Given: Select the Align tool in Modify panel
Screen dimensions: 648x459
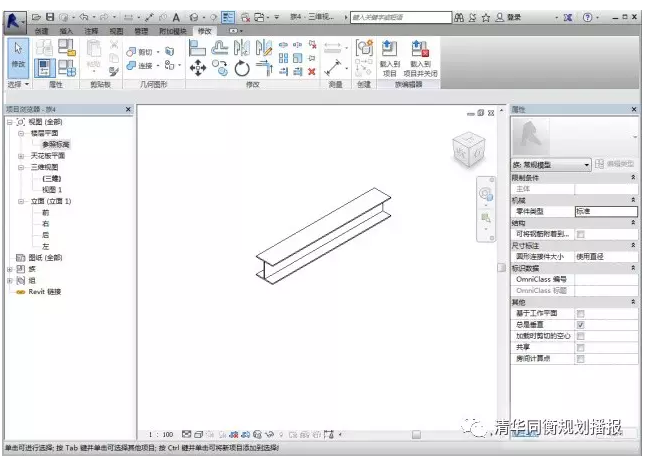Looking at the screenshot, I should point(197,48).
